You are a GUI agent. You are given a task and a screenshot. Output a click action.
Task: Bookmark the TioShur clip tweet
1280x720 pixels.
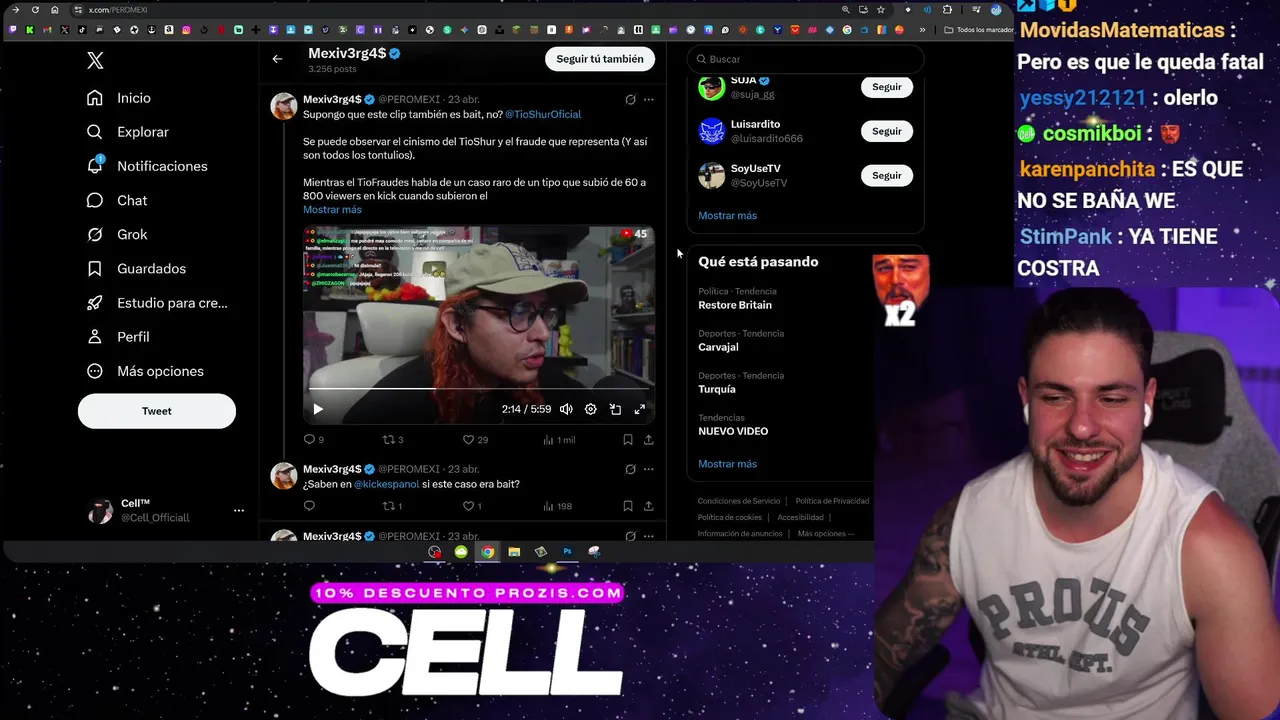[627, 439]
